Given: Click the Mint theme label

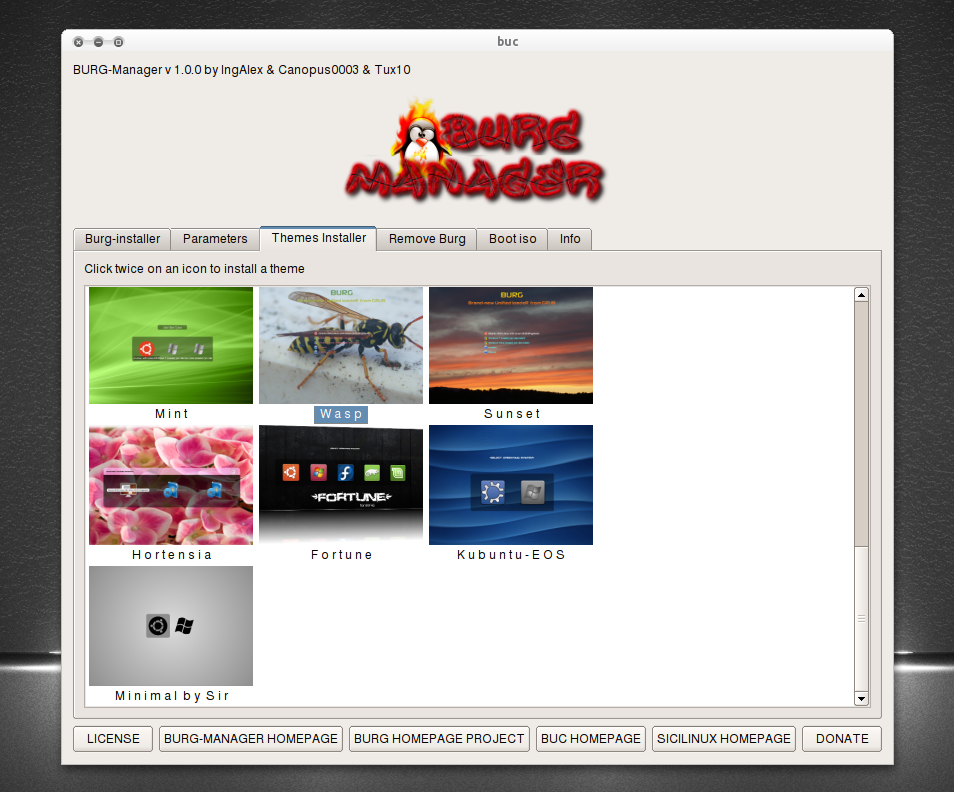Looking at the screenshot, I should tap(172, 414).
